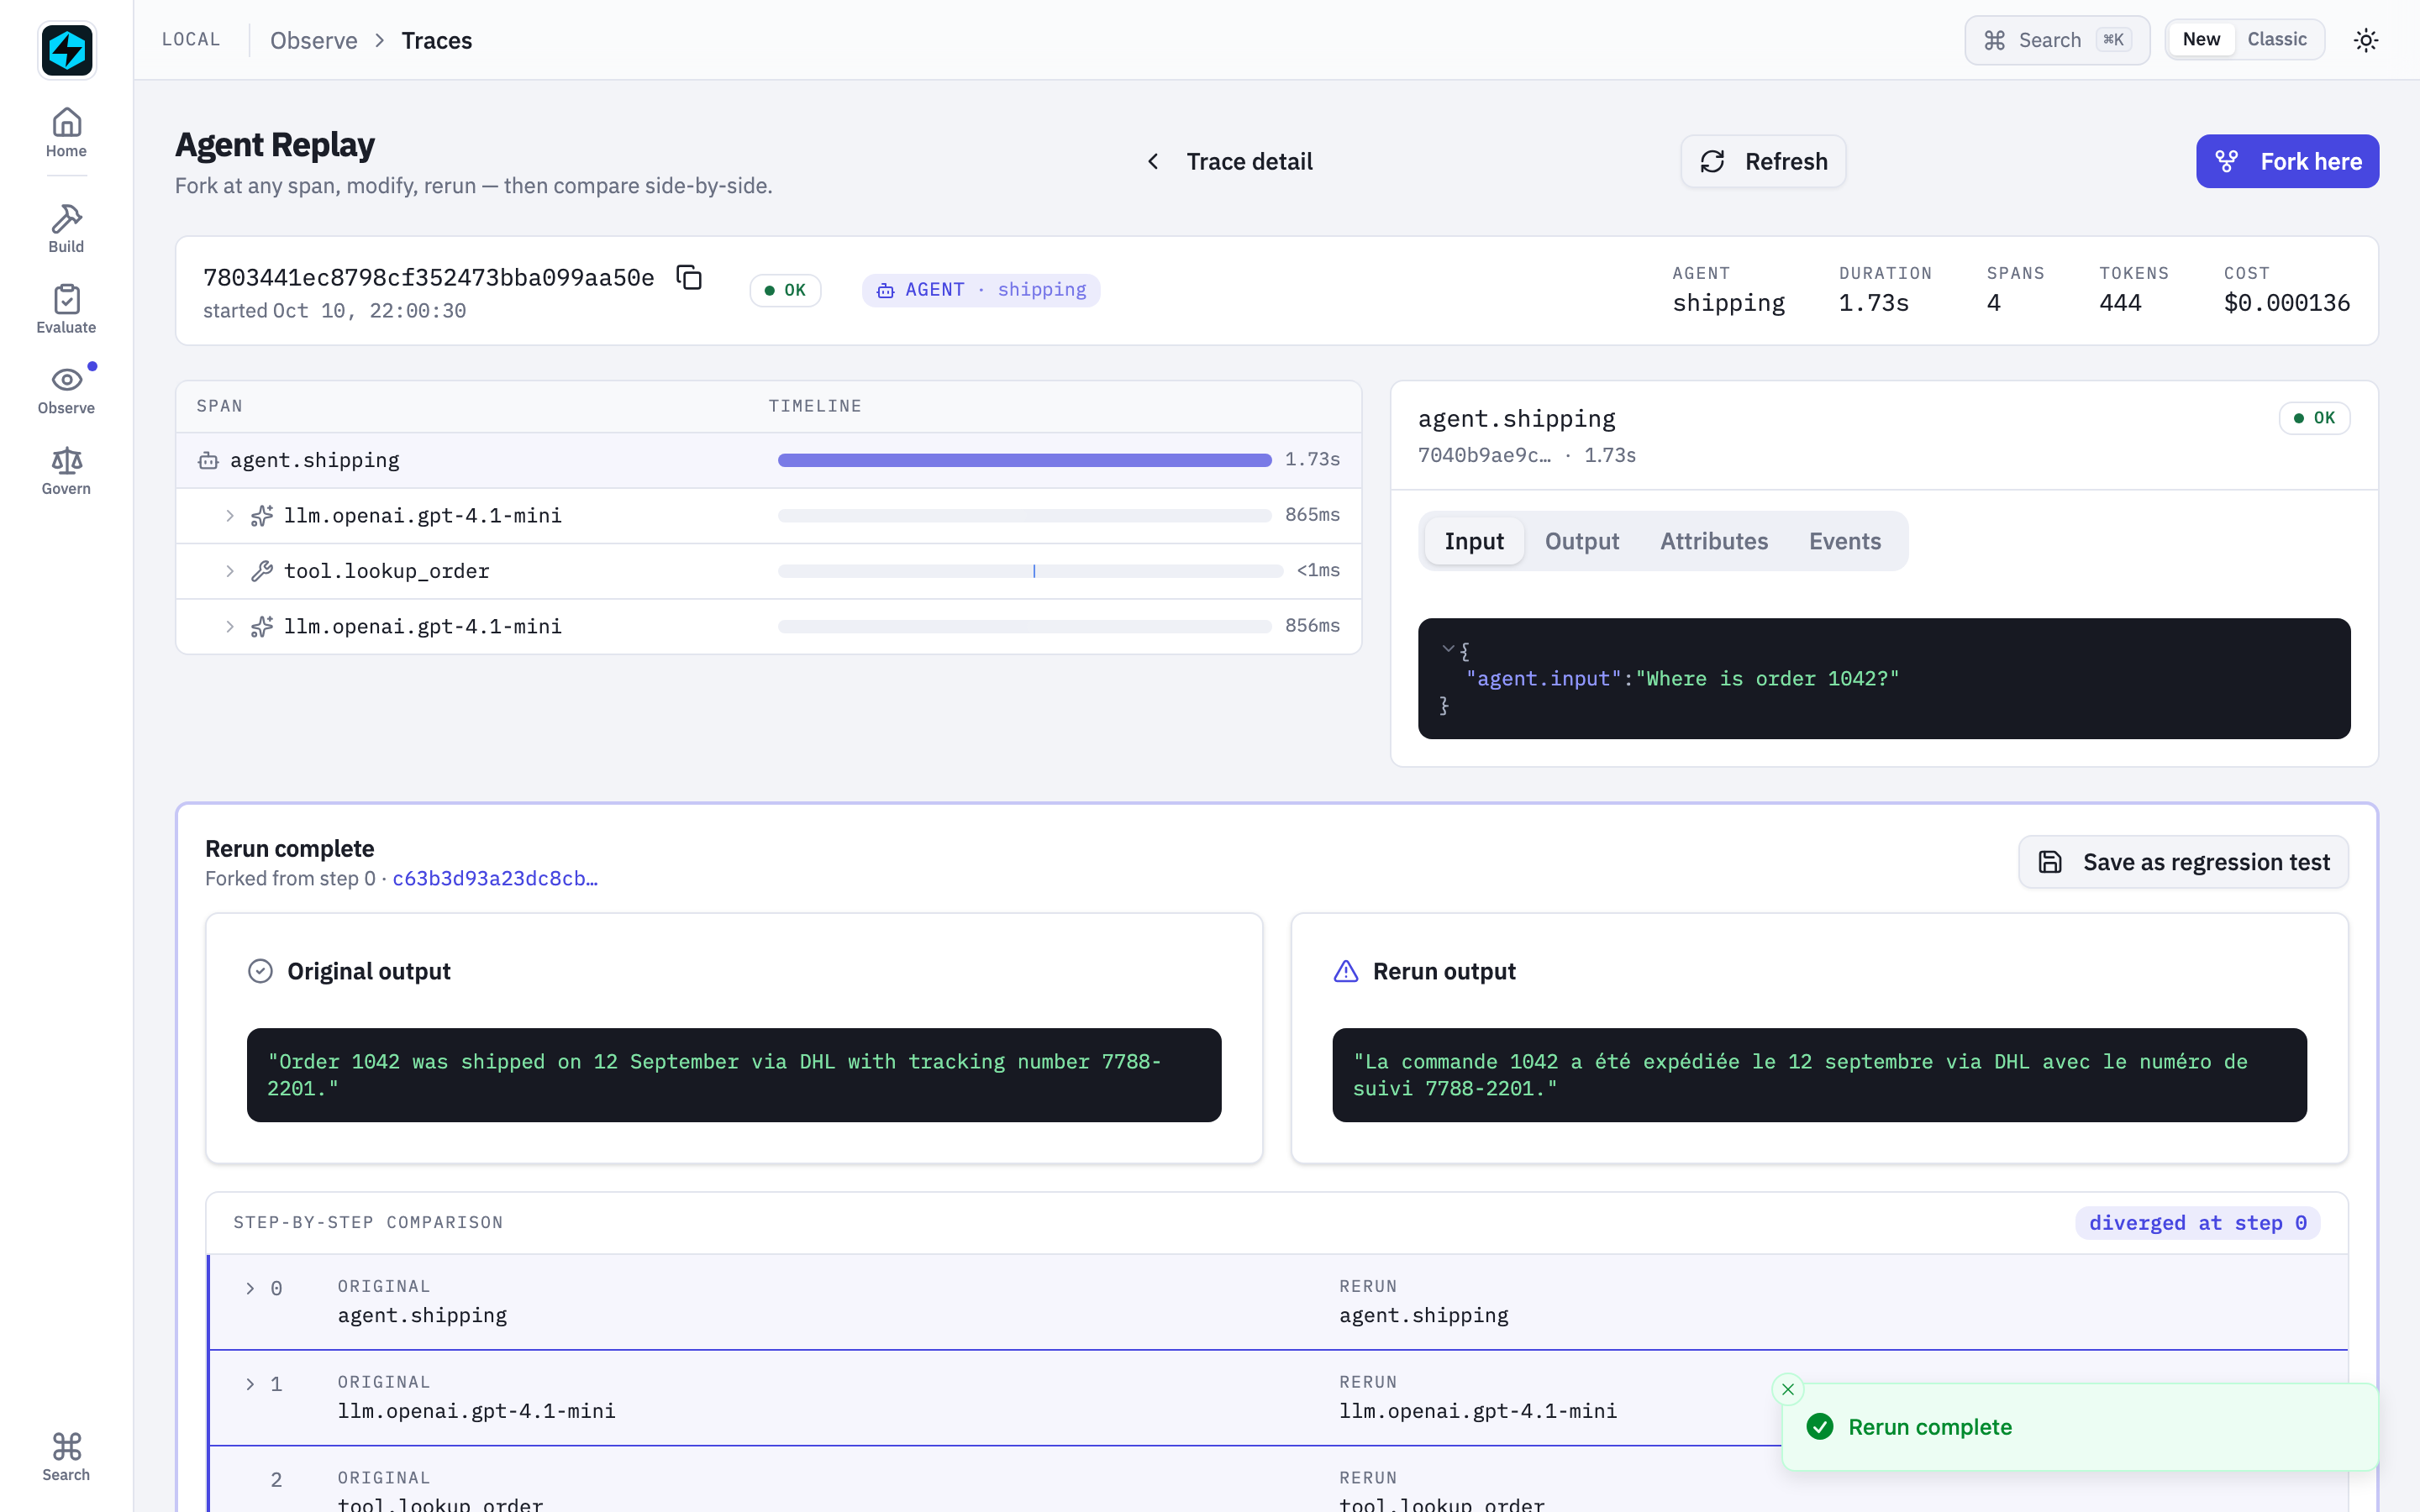Go to the Evaluate section

[x=66, y=309]
